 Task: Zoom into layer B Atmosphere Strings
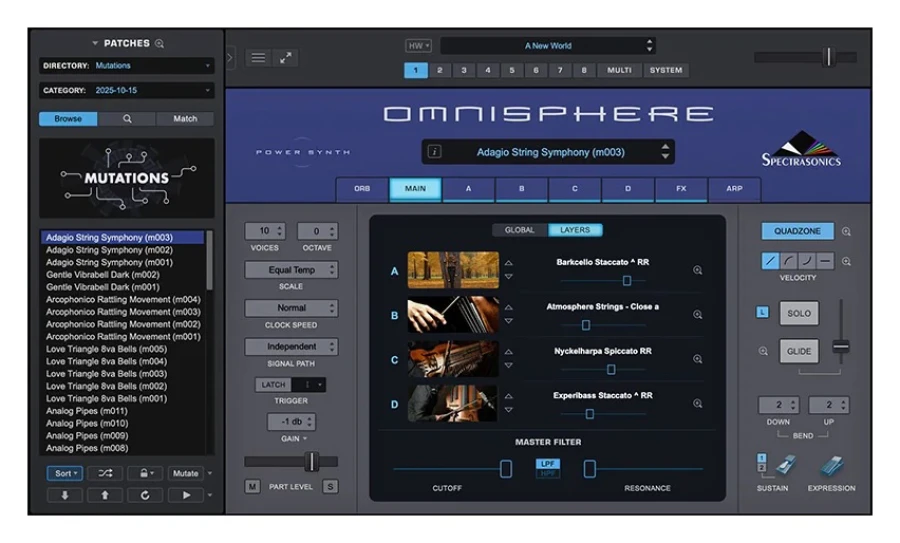[697, 315]
